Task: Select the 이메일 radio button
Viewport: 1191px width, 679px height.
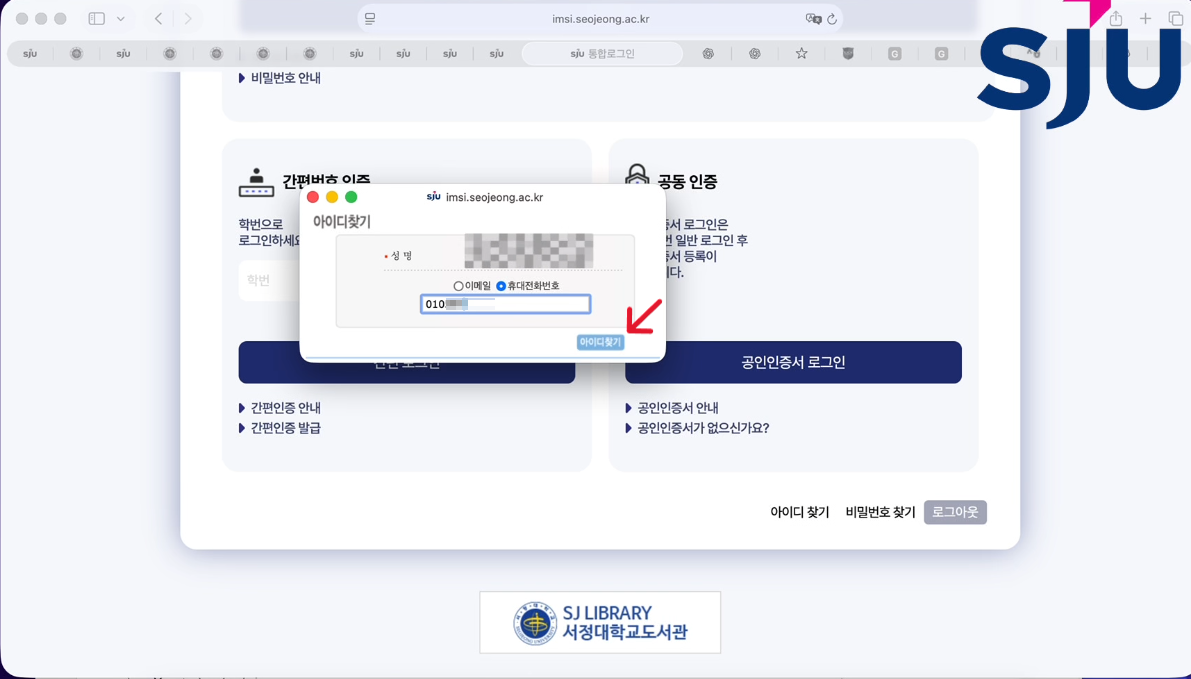Action: [459, 286]
